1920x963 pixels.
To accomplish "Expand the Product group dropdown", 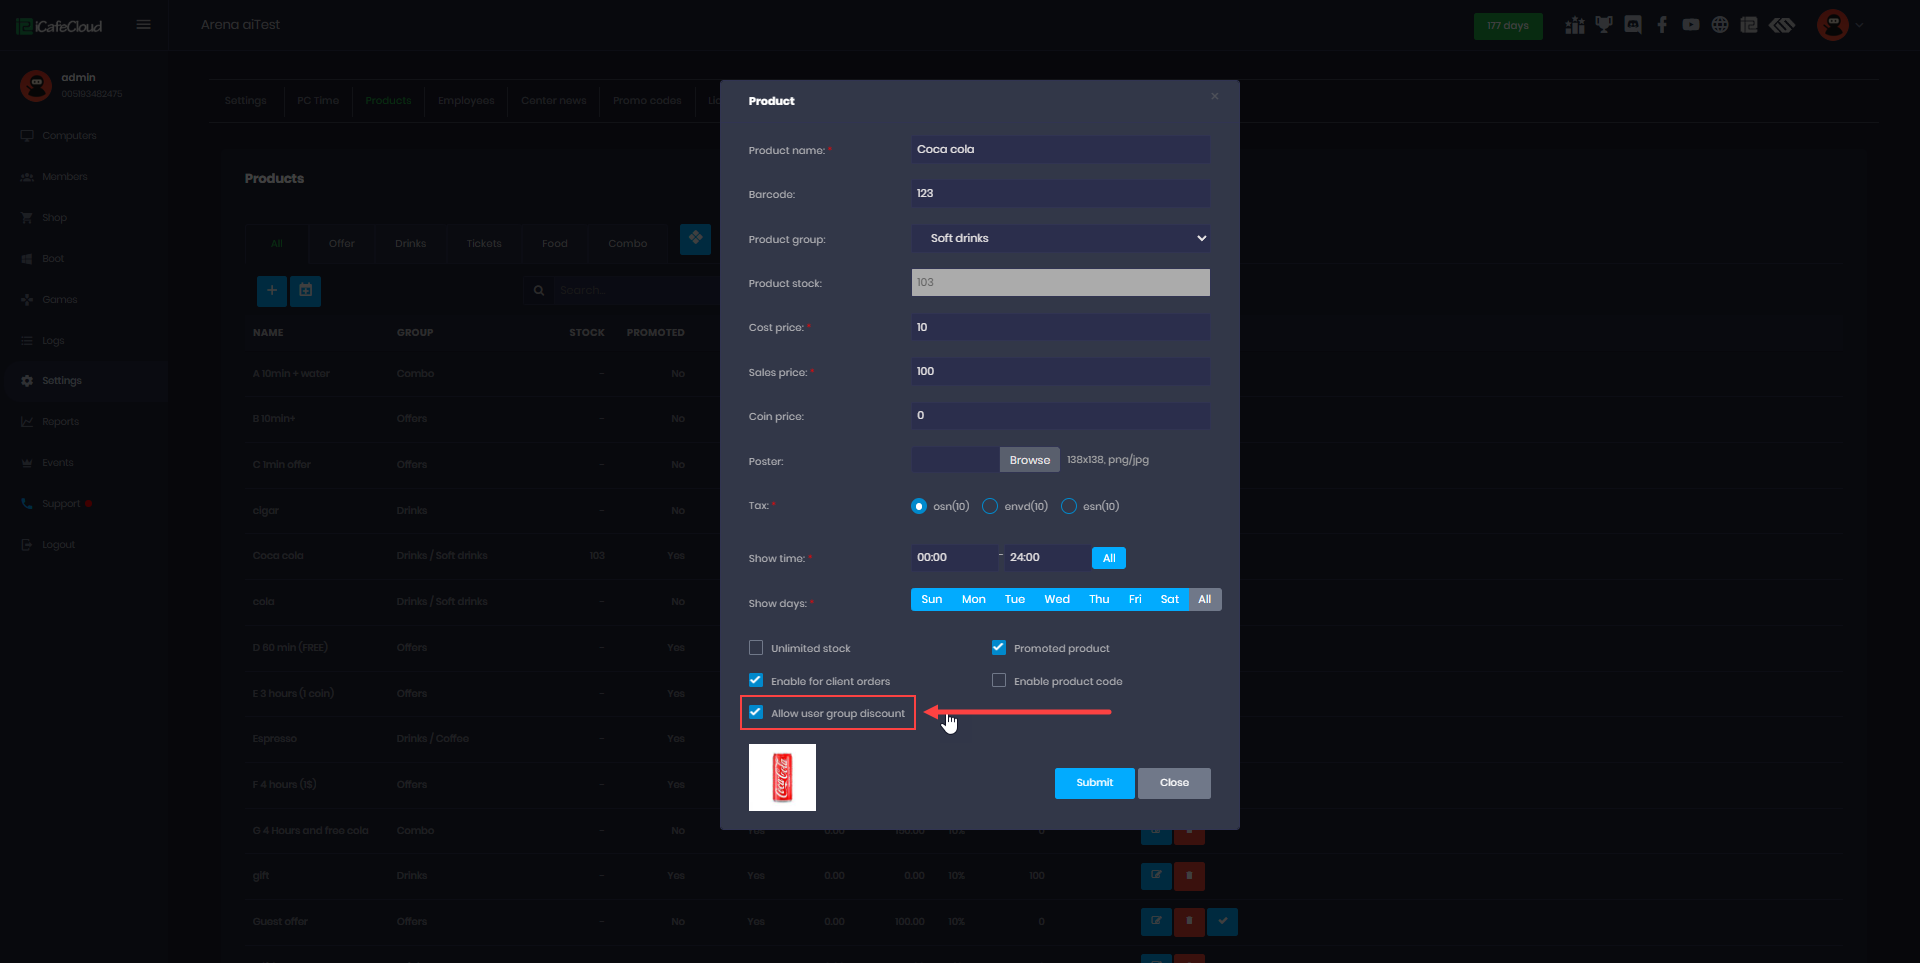I will coord(1060,238).
